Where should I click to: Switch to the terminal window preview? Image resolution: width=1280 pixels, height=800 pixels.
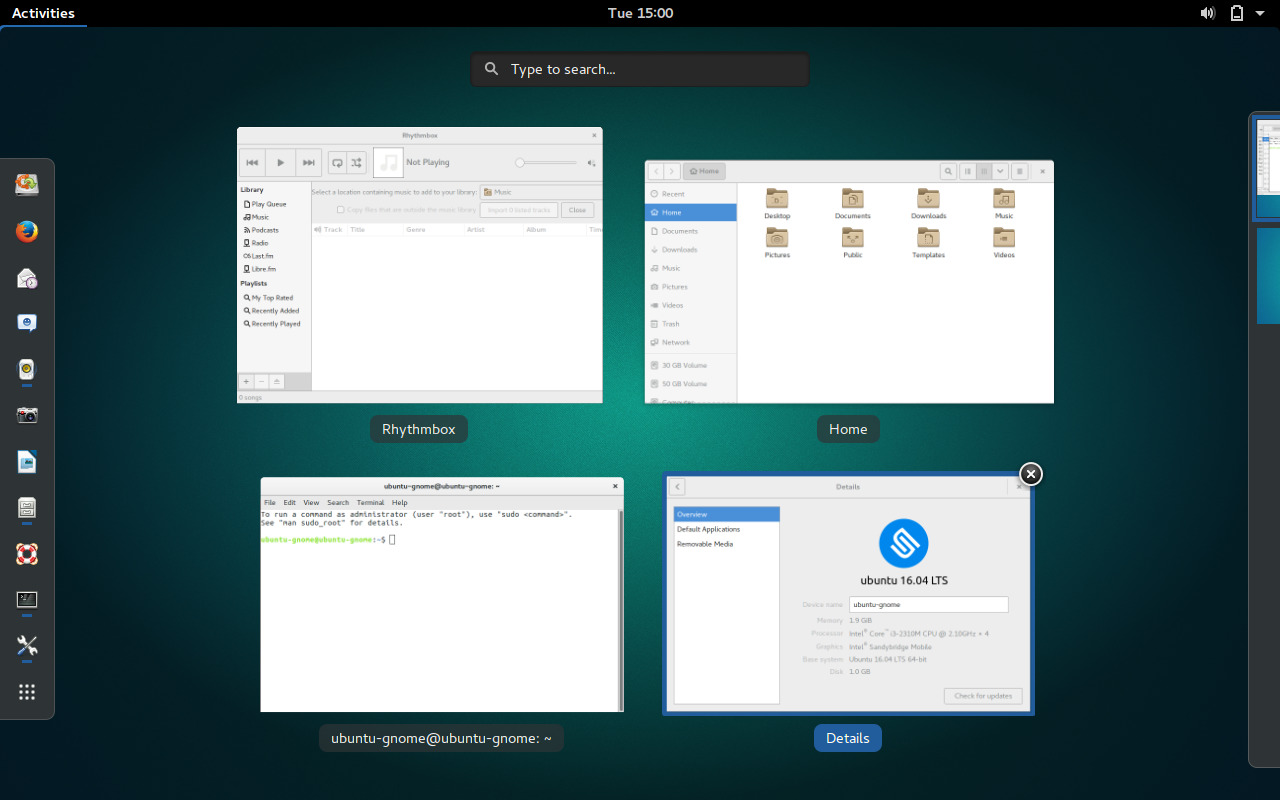click(442, 595)
